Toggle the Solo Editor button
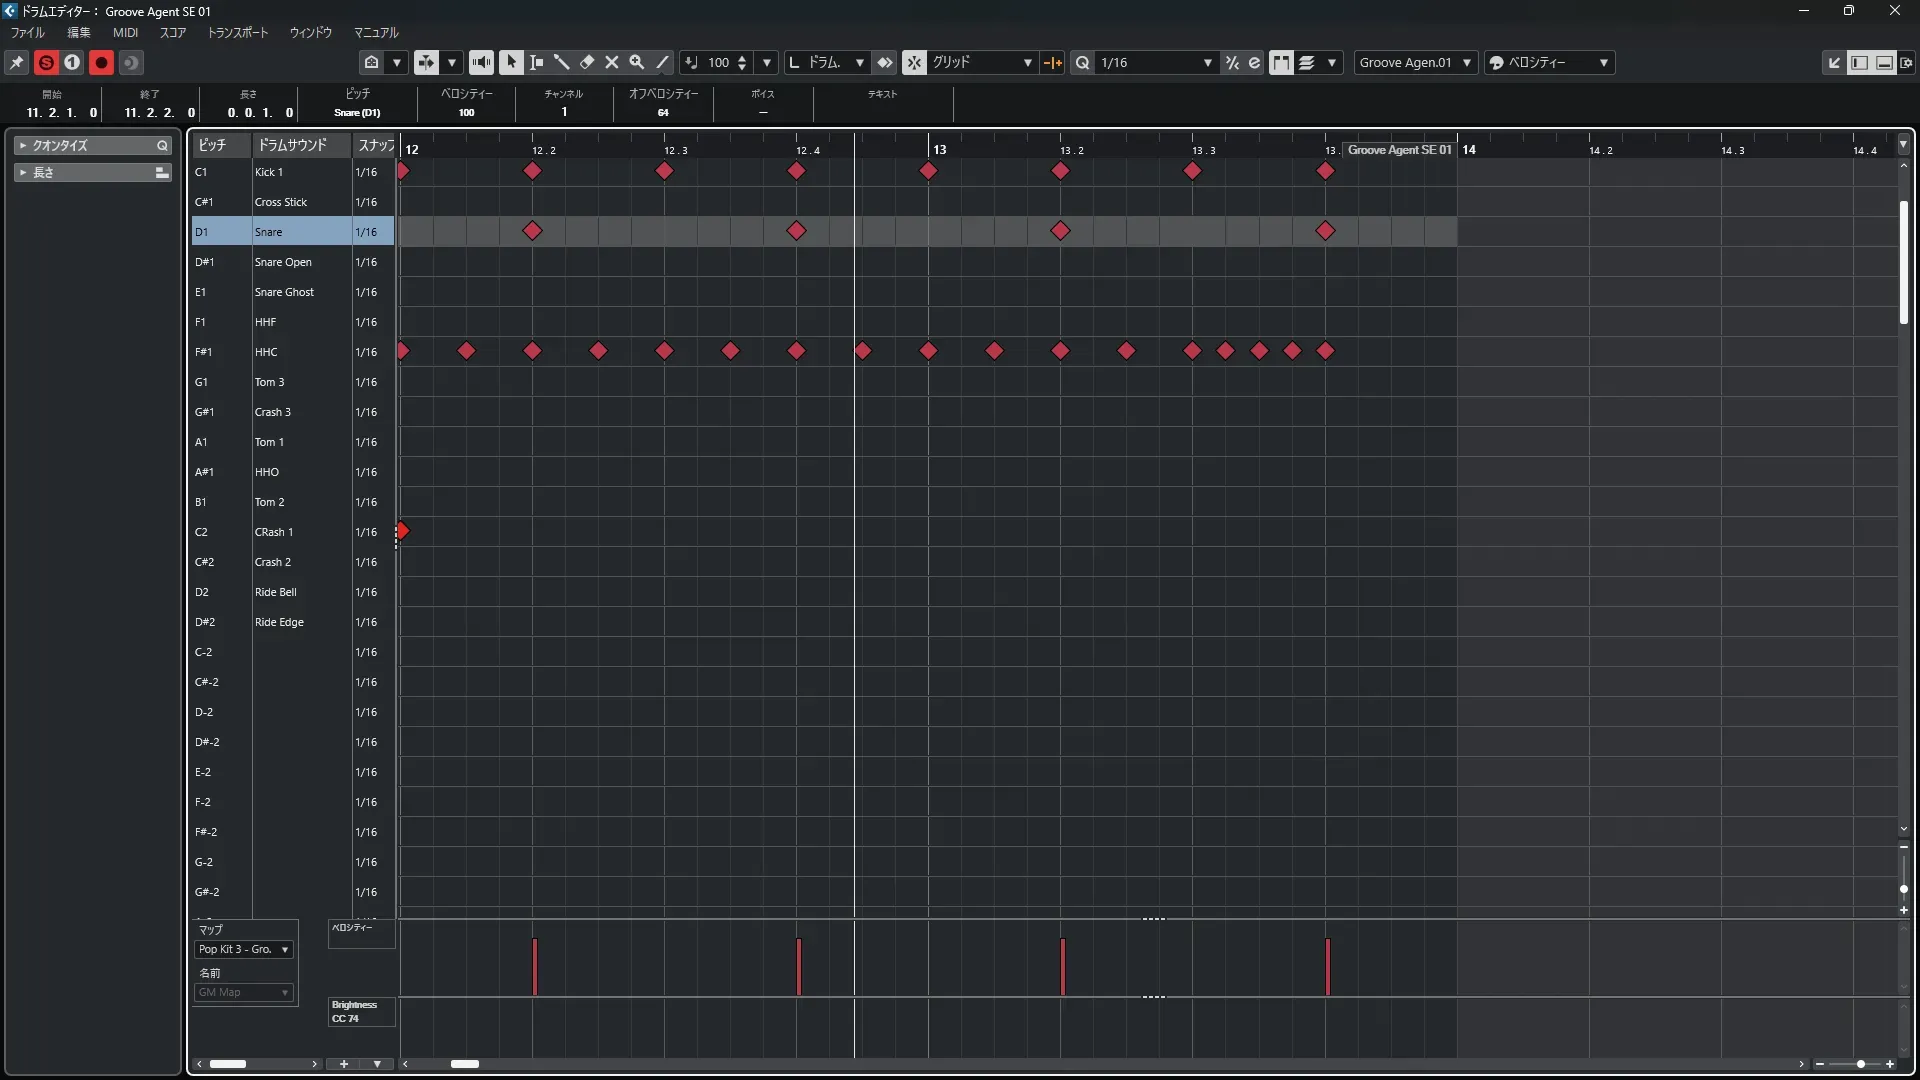The width and height of the screenshot is (1920, 1080). click(46, 62)
